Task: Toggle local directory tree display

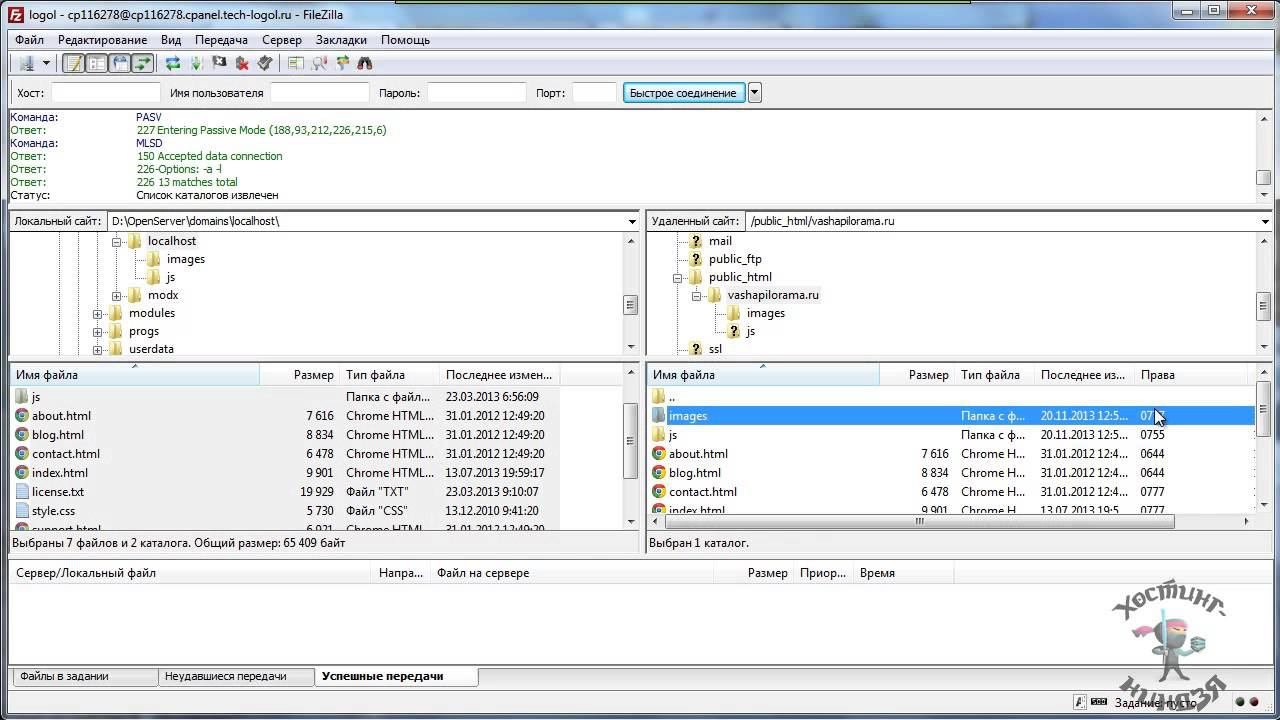Action: [x=96, y=63]
